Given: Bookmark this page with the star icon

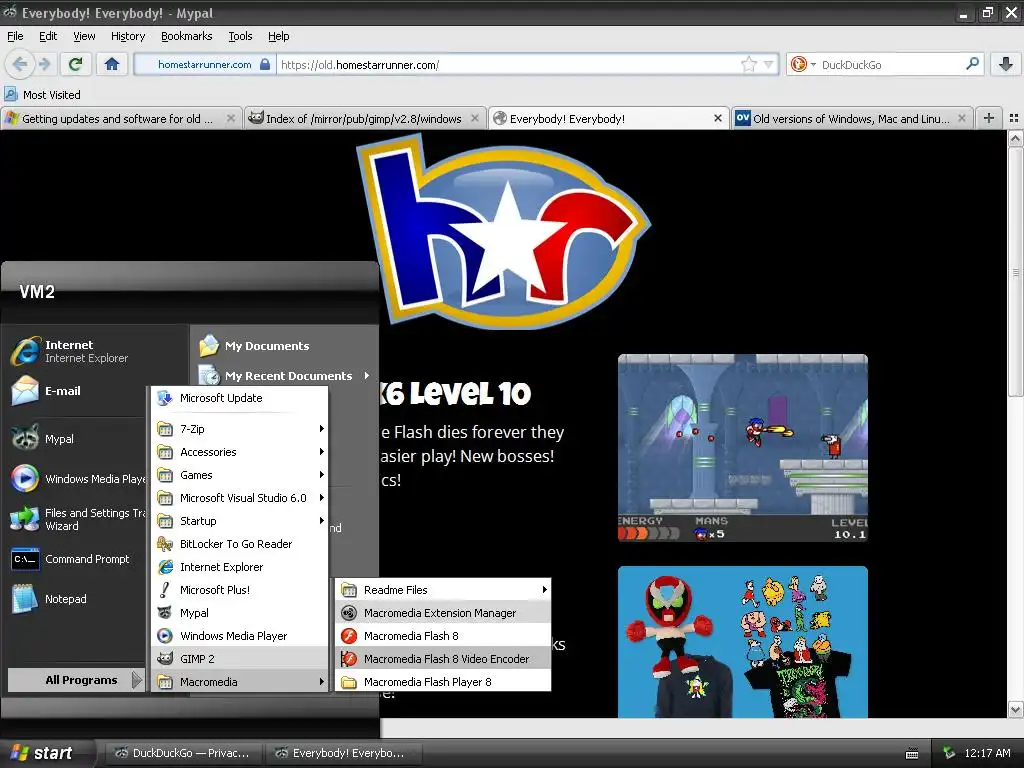Looking at the screenshot, I should pos(748,64).
